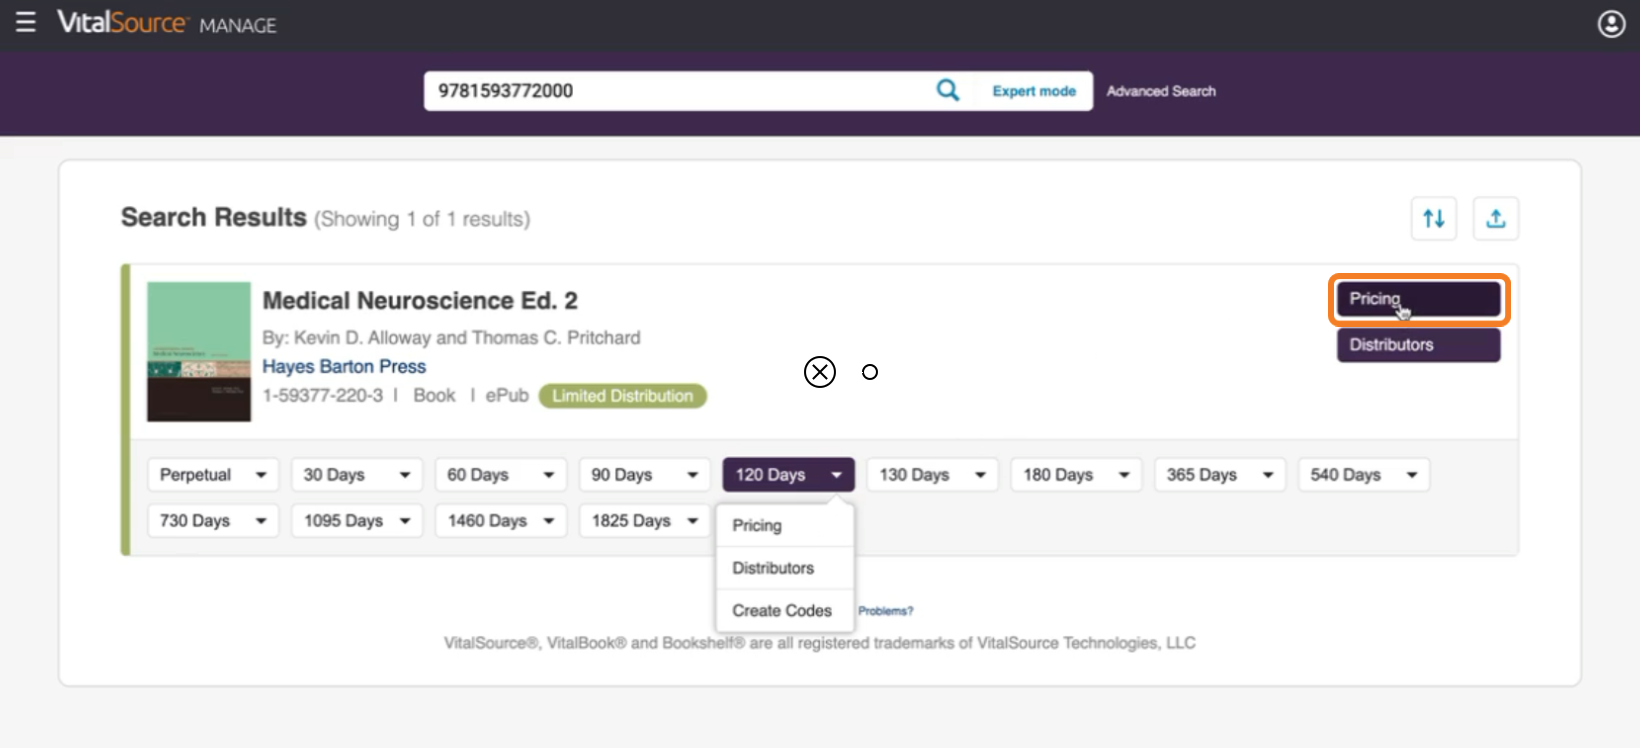
Task: Click the export upload icon
Action: click(1496, 218)
